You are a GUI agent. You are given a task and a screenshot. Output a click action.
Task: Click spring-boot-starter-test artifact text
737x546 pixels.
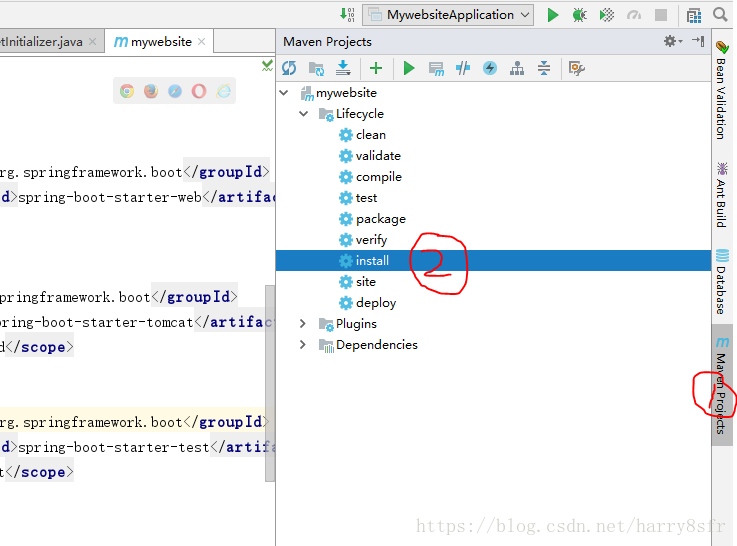coord(114,447)
